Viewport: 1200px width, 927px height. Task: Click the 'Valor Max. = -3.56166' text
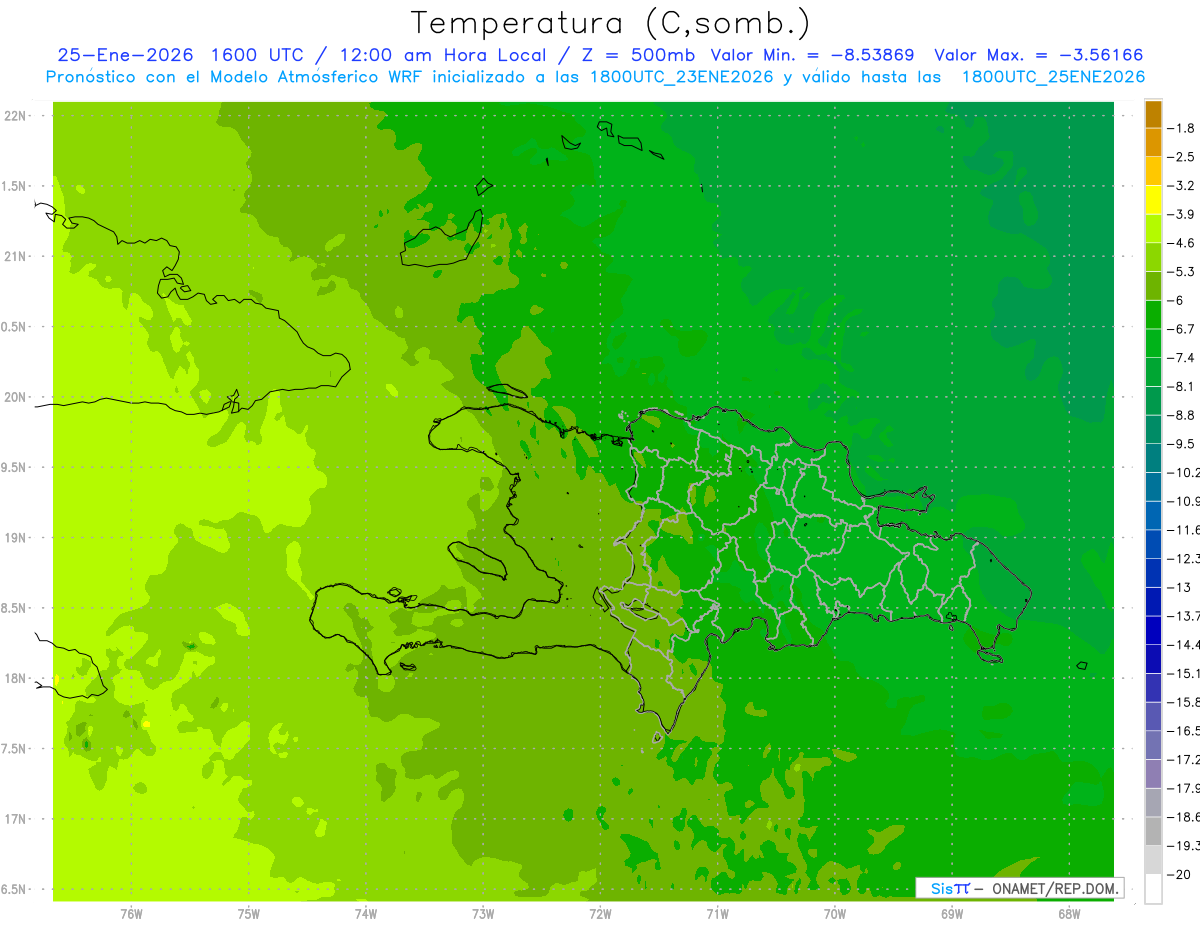[x=1039, y=55]
